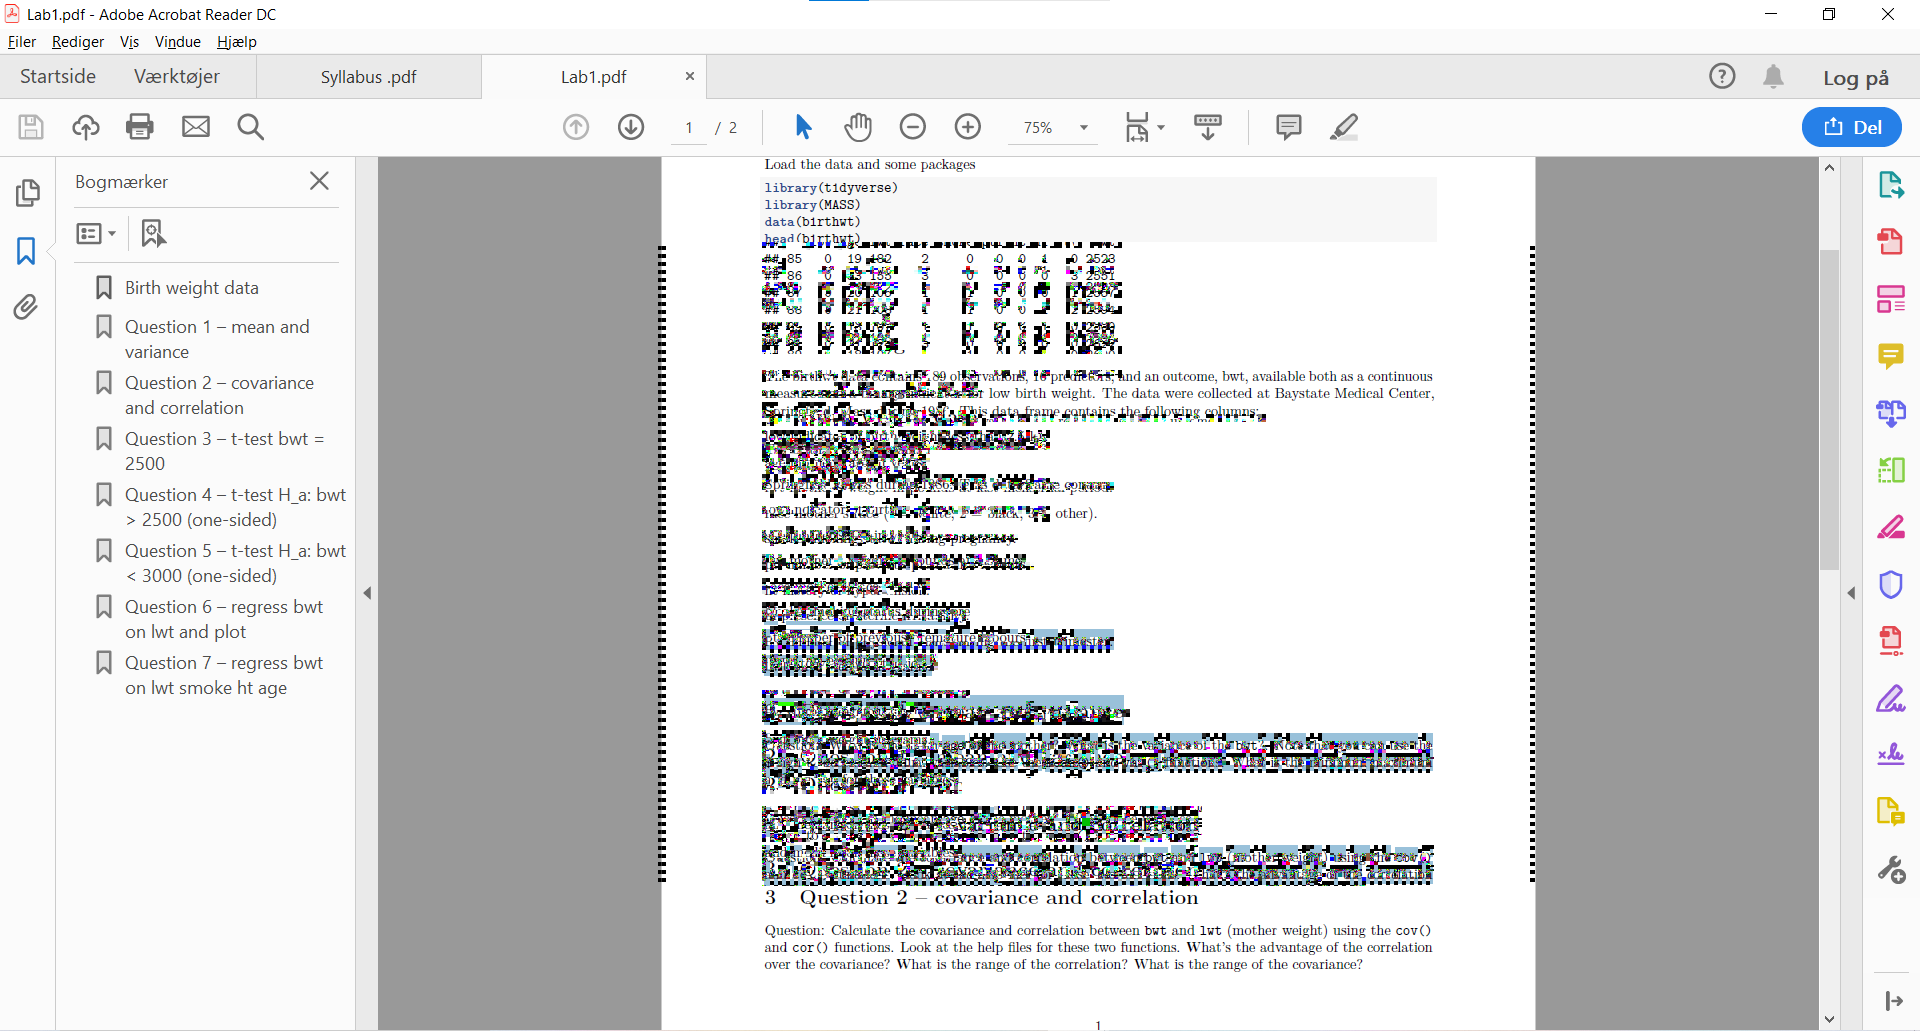Viewport: 1920px width, 1031px height.
Task: Select bookmark Question 3 – t-test bwt = 2500
Action: [x=224, y=450]
